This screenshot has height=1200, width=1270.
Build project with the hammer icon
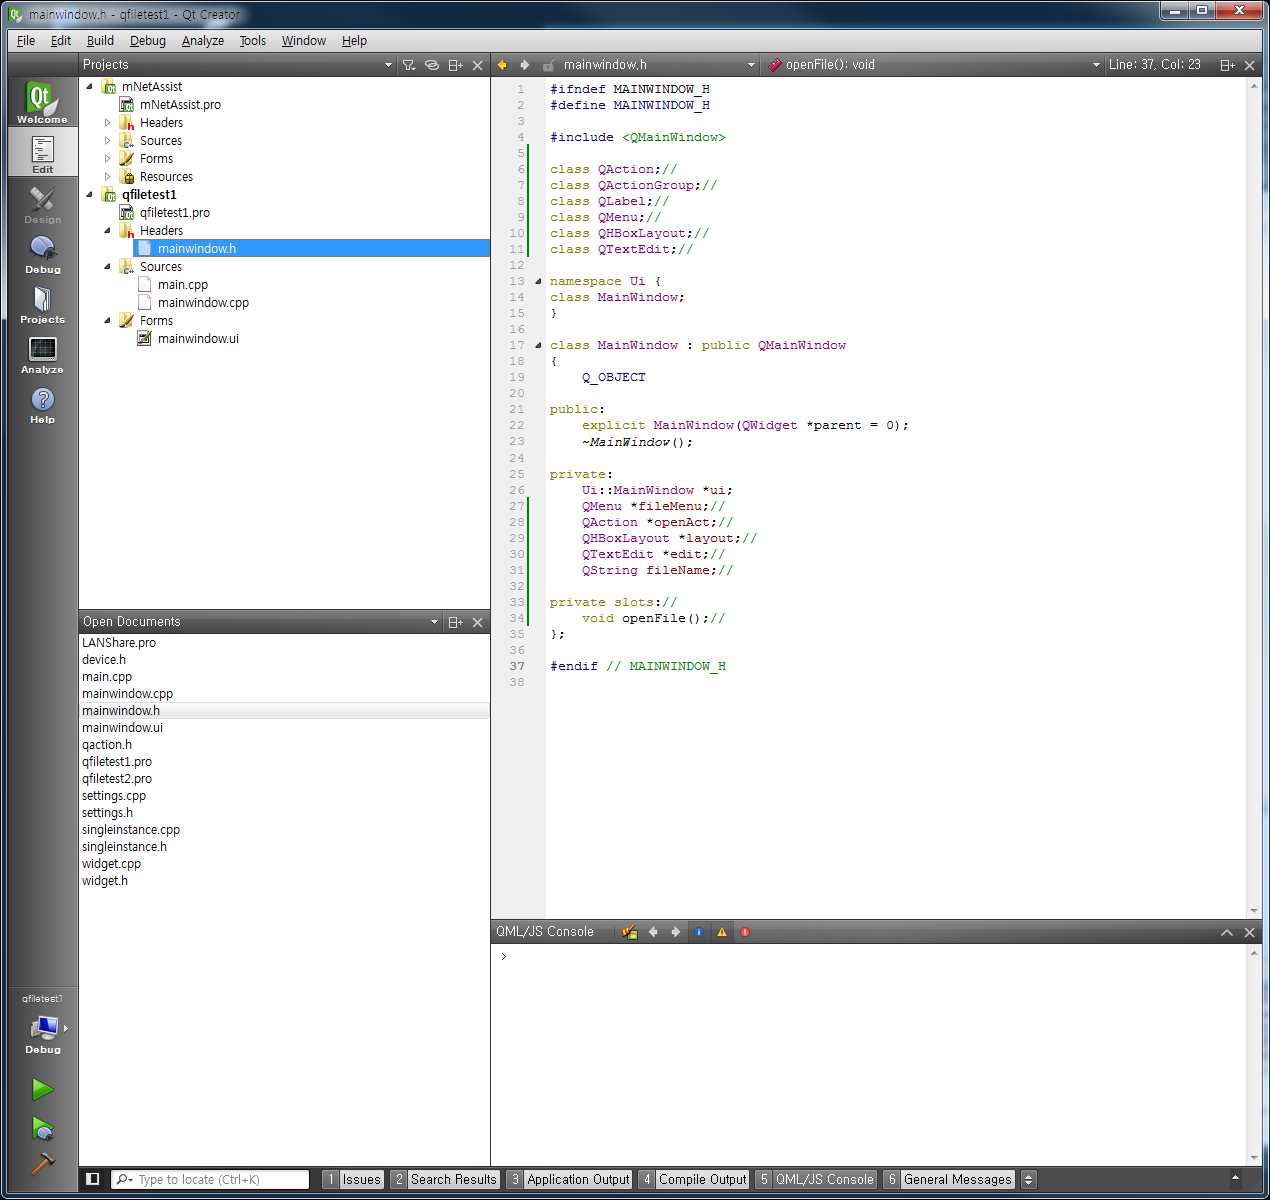pyautogui.click(x=42, y=1164)
